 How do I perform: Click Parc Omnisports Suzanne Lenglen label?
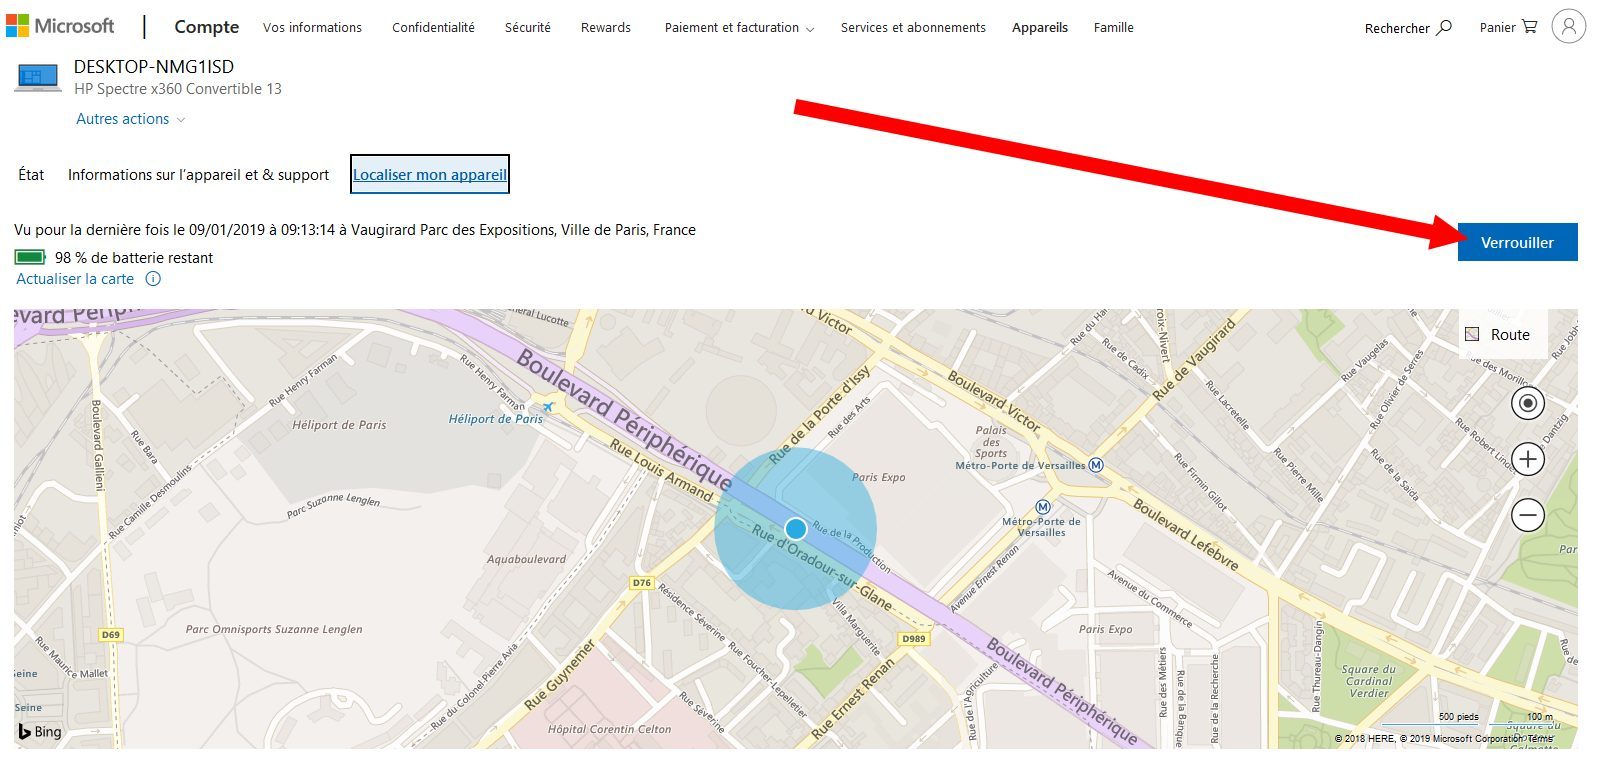[274, 629]
